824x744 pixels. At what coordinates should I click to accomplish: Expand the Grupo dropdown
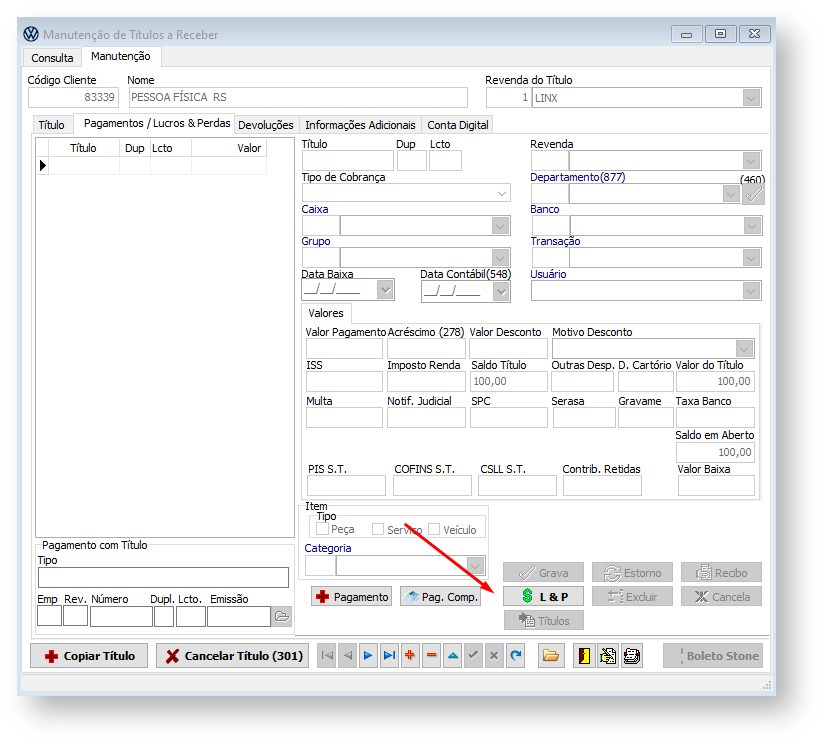pos(500,258)
